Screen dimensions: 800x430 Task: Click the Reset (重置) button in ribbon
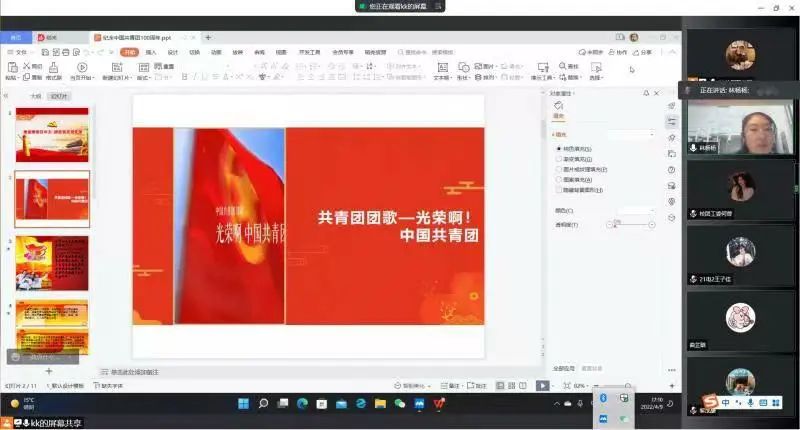165,66
